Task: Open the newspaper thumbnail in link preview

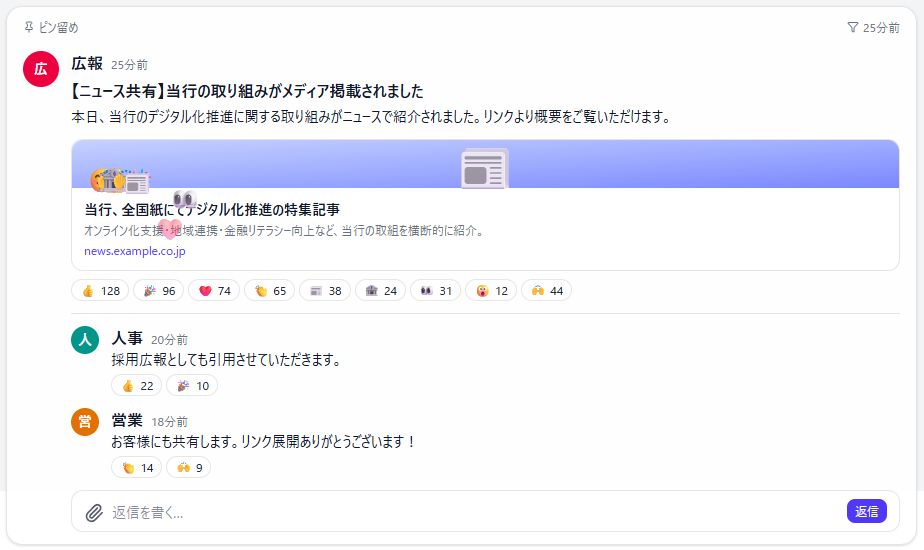Action: [484, 169]
